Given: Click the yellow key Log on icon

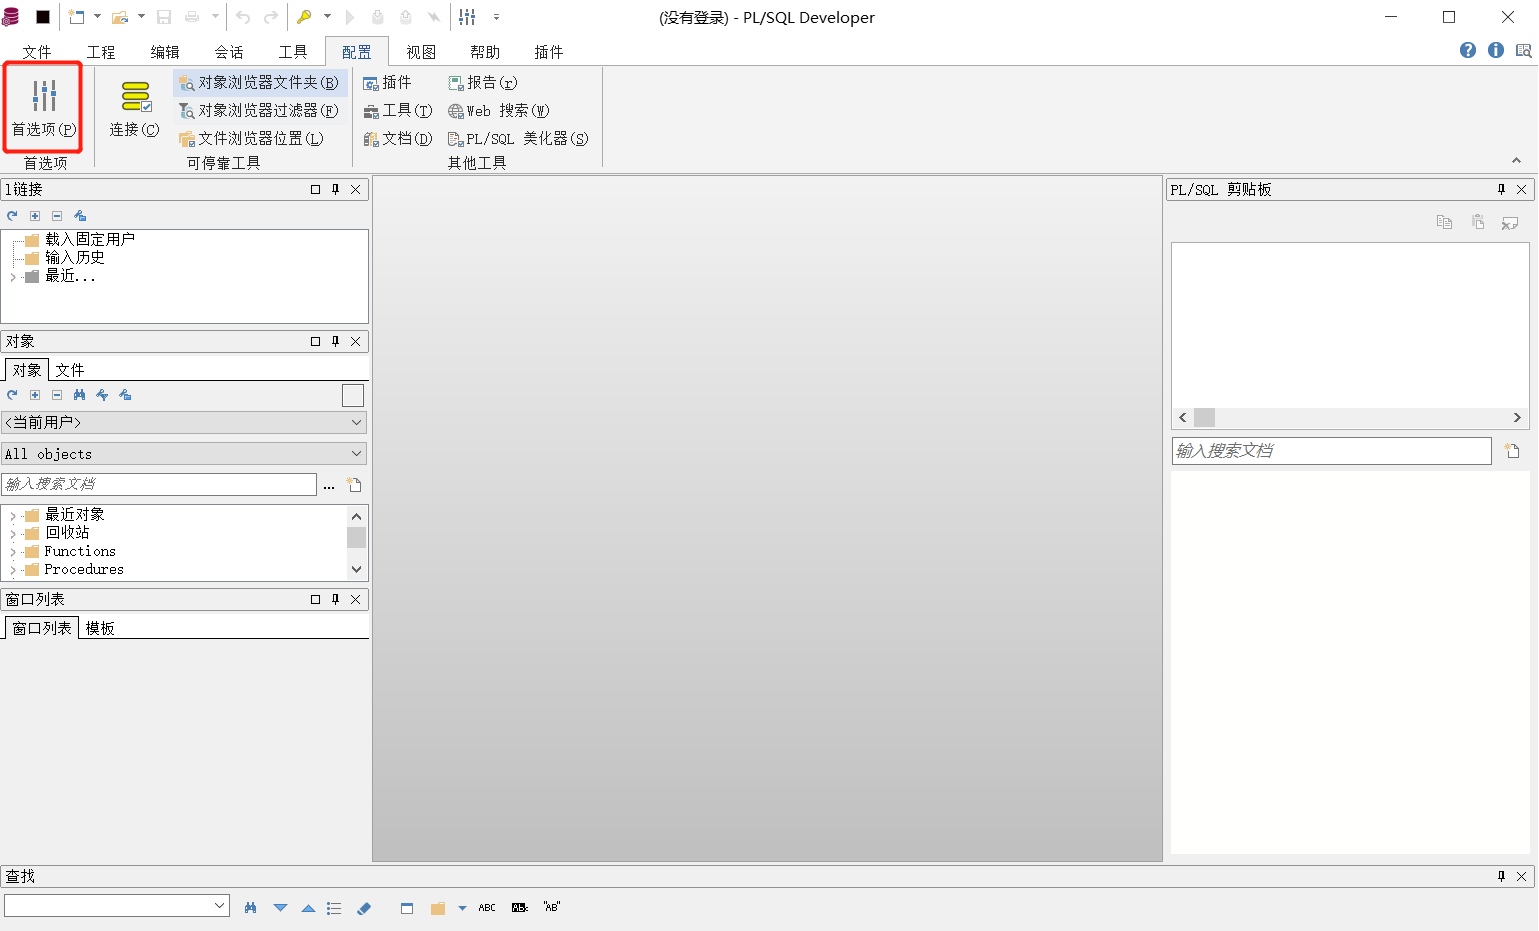Looking at the screenshot, I should [305, 17].
